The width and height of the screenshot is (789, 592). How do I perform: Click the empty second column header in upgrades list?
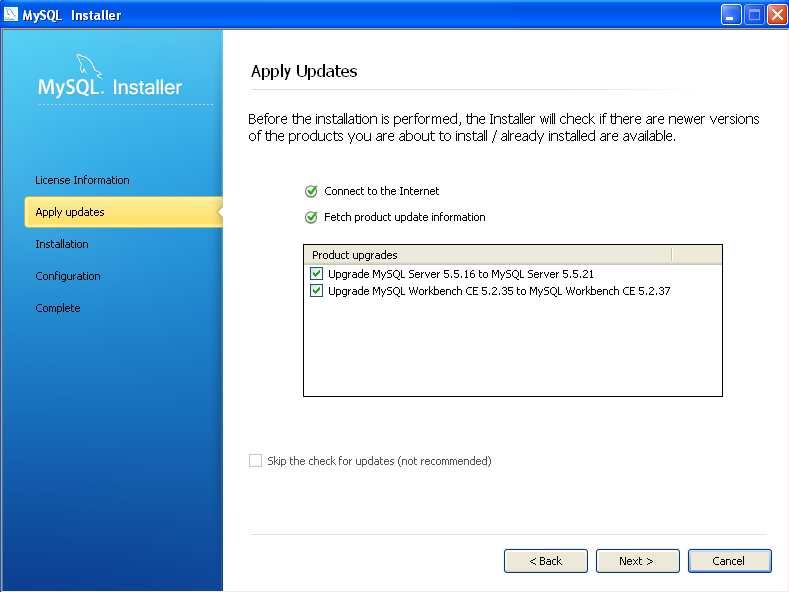(x=697, y=255)
